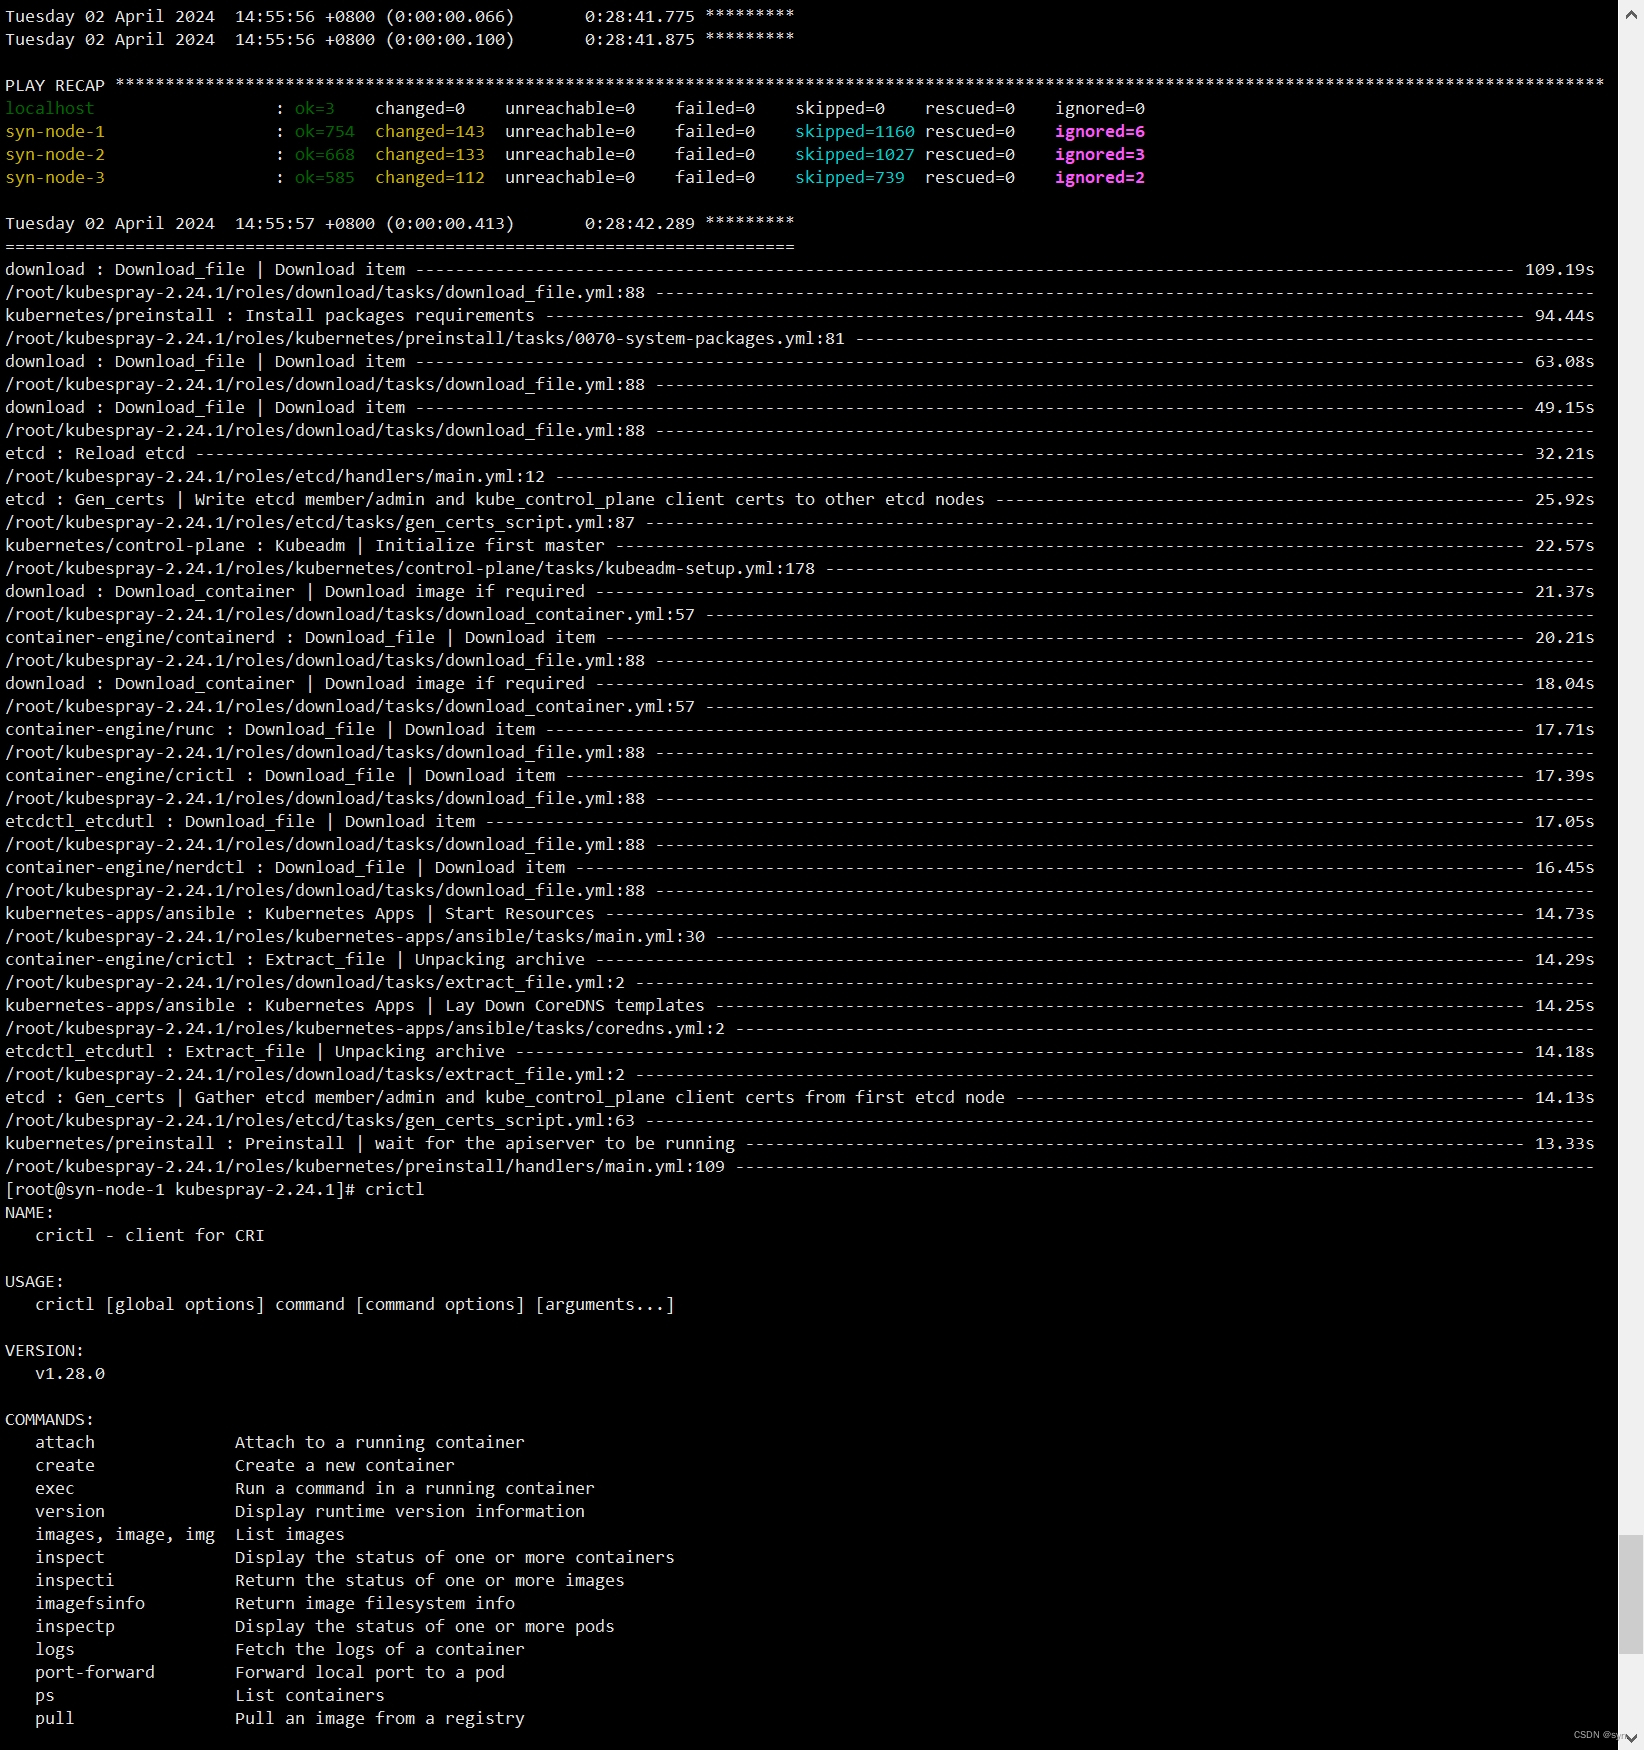Click the create command
1644x1750 pixels.
(65, 1465)
